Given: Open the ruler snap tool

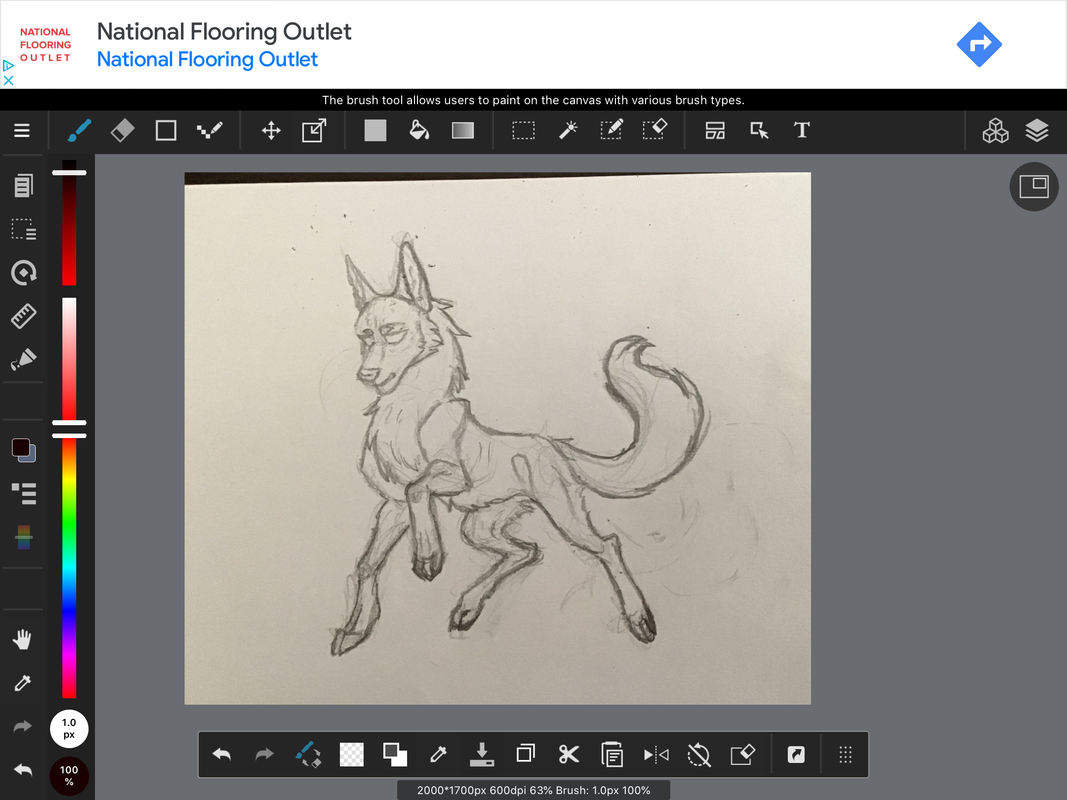Looking at the screenshot, I should (x=23, y=316).
